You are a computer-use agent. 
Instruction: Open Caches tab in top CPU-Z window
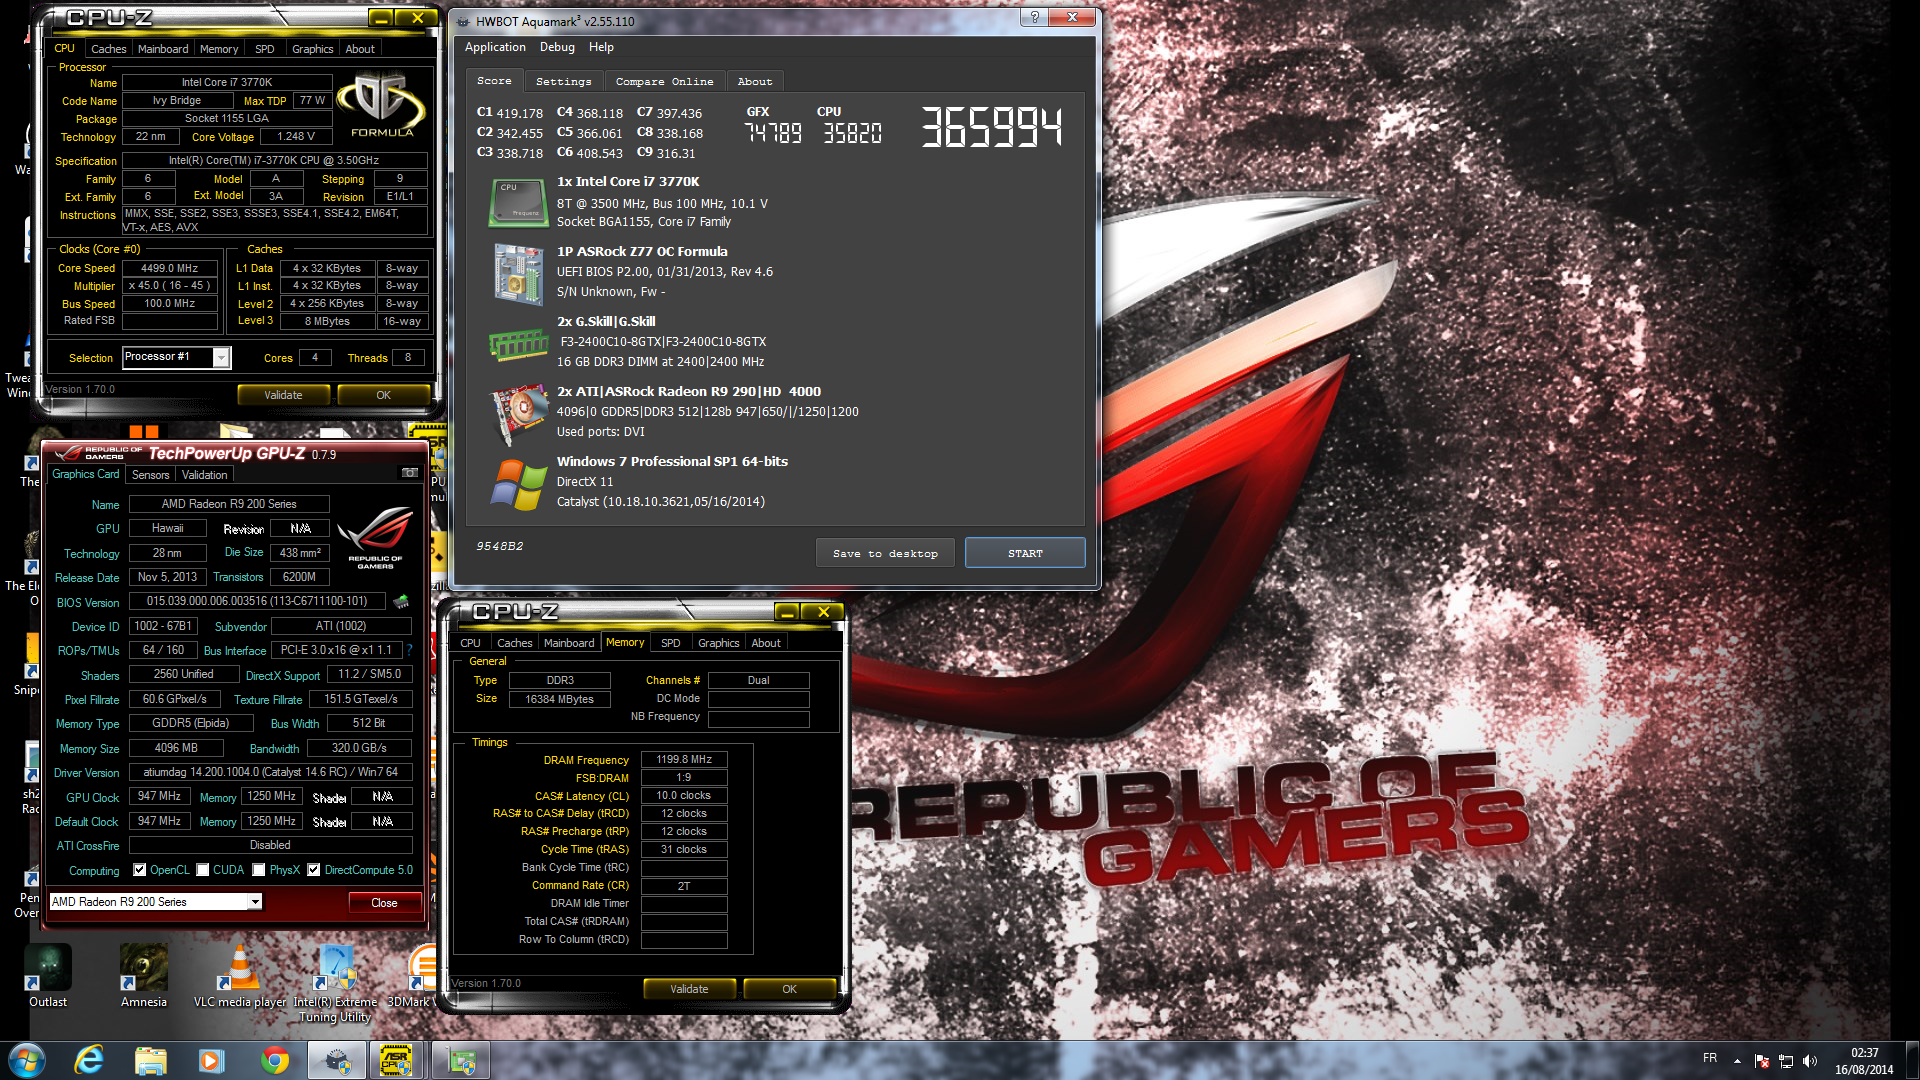(108, 49)
